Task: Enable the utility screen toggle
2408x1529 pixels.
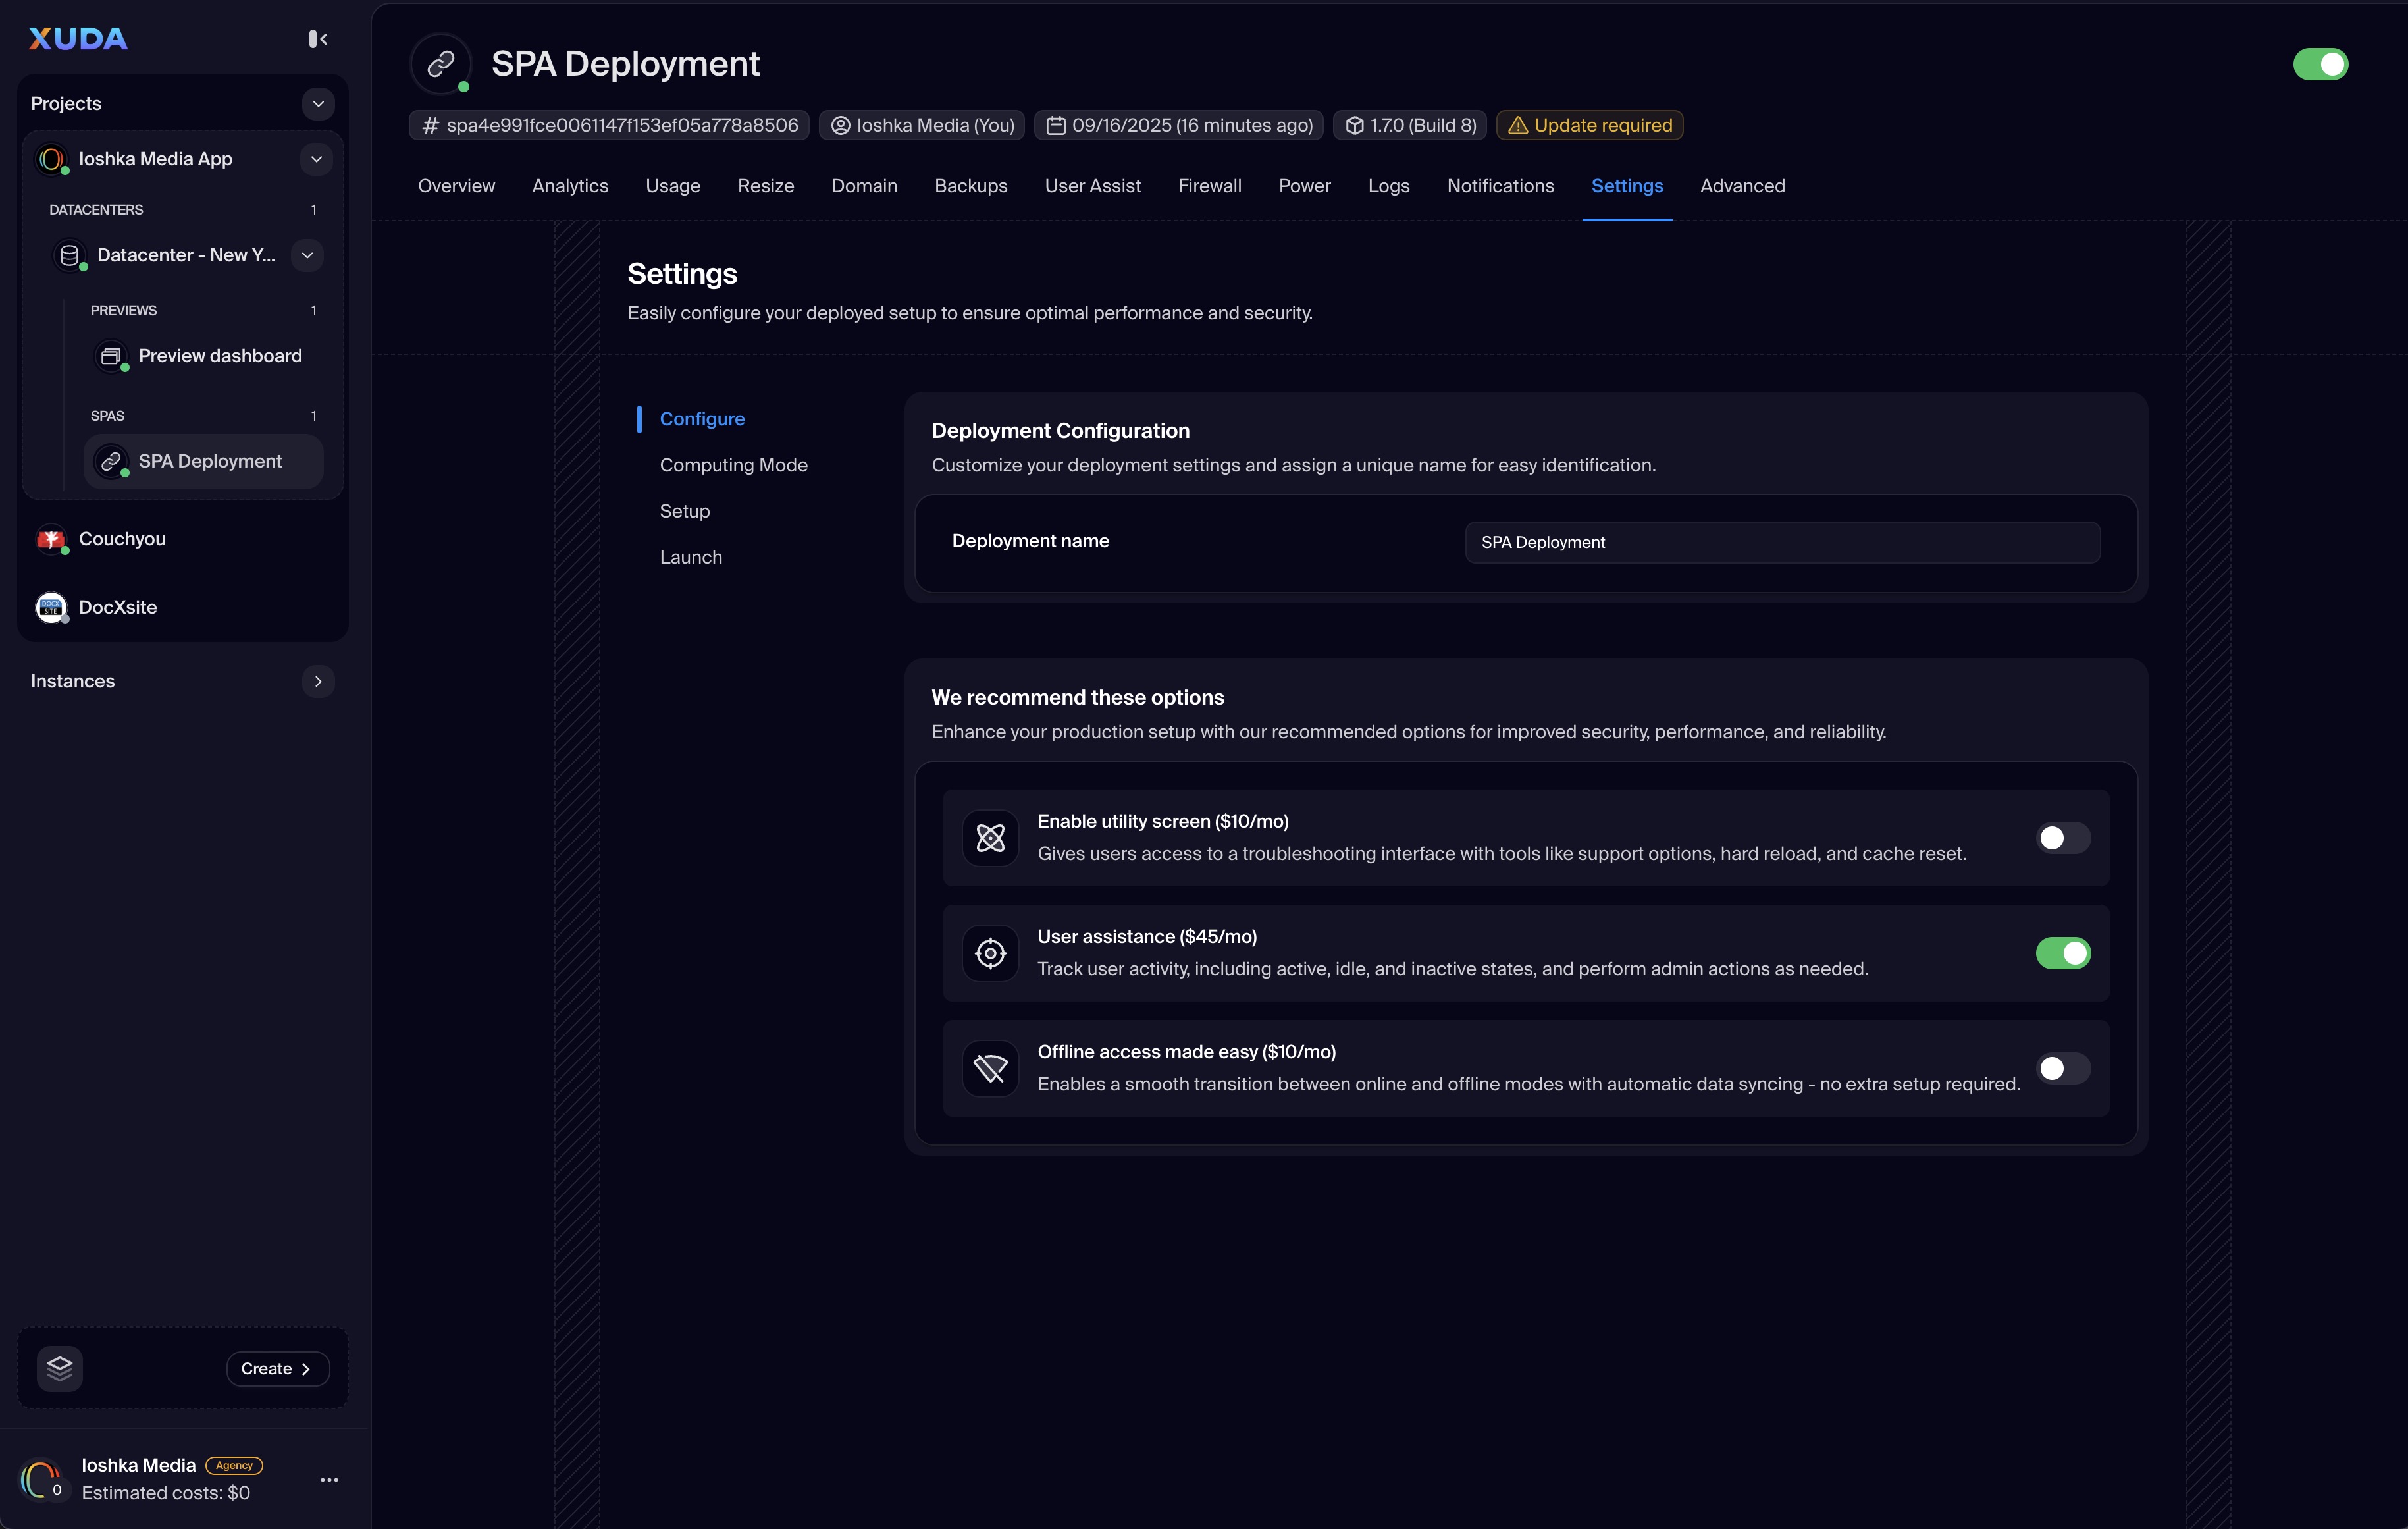Action: [x=2062, y=838]
